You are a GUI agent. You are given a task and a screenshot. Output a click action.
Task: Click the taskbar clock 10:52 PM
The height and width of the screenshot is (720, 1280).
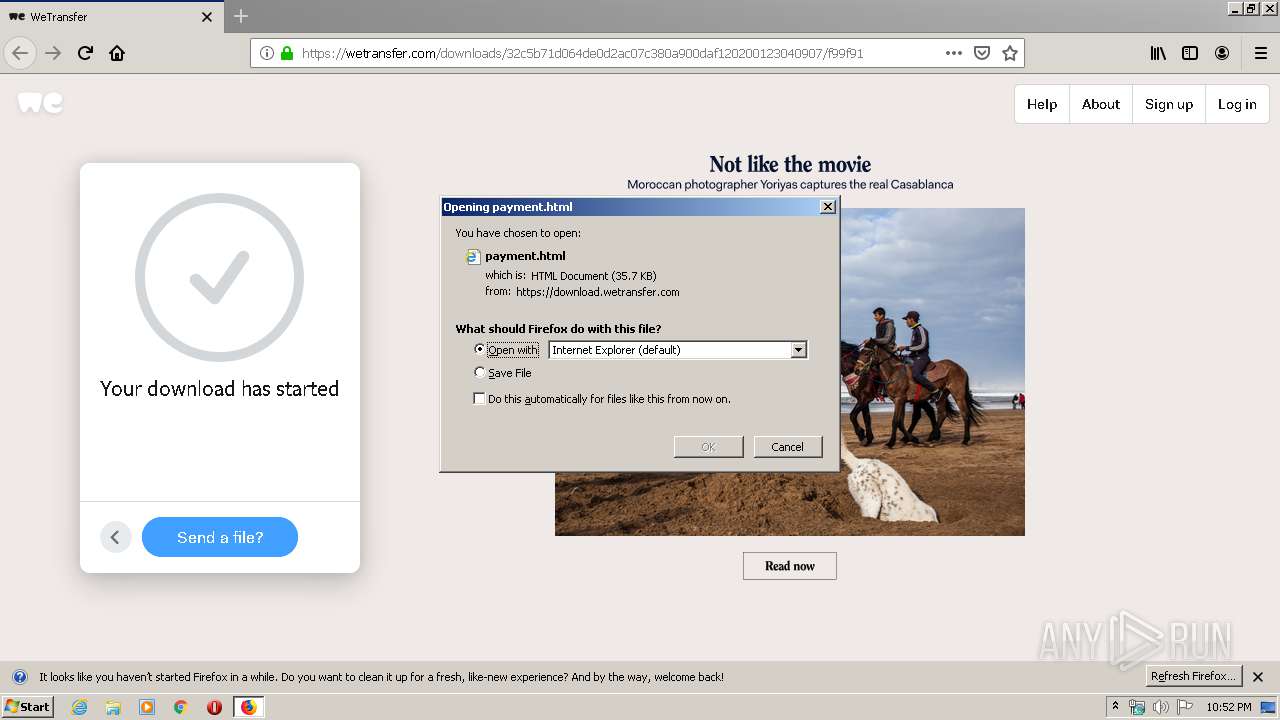[x=1229, y=707]
